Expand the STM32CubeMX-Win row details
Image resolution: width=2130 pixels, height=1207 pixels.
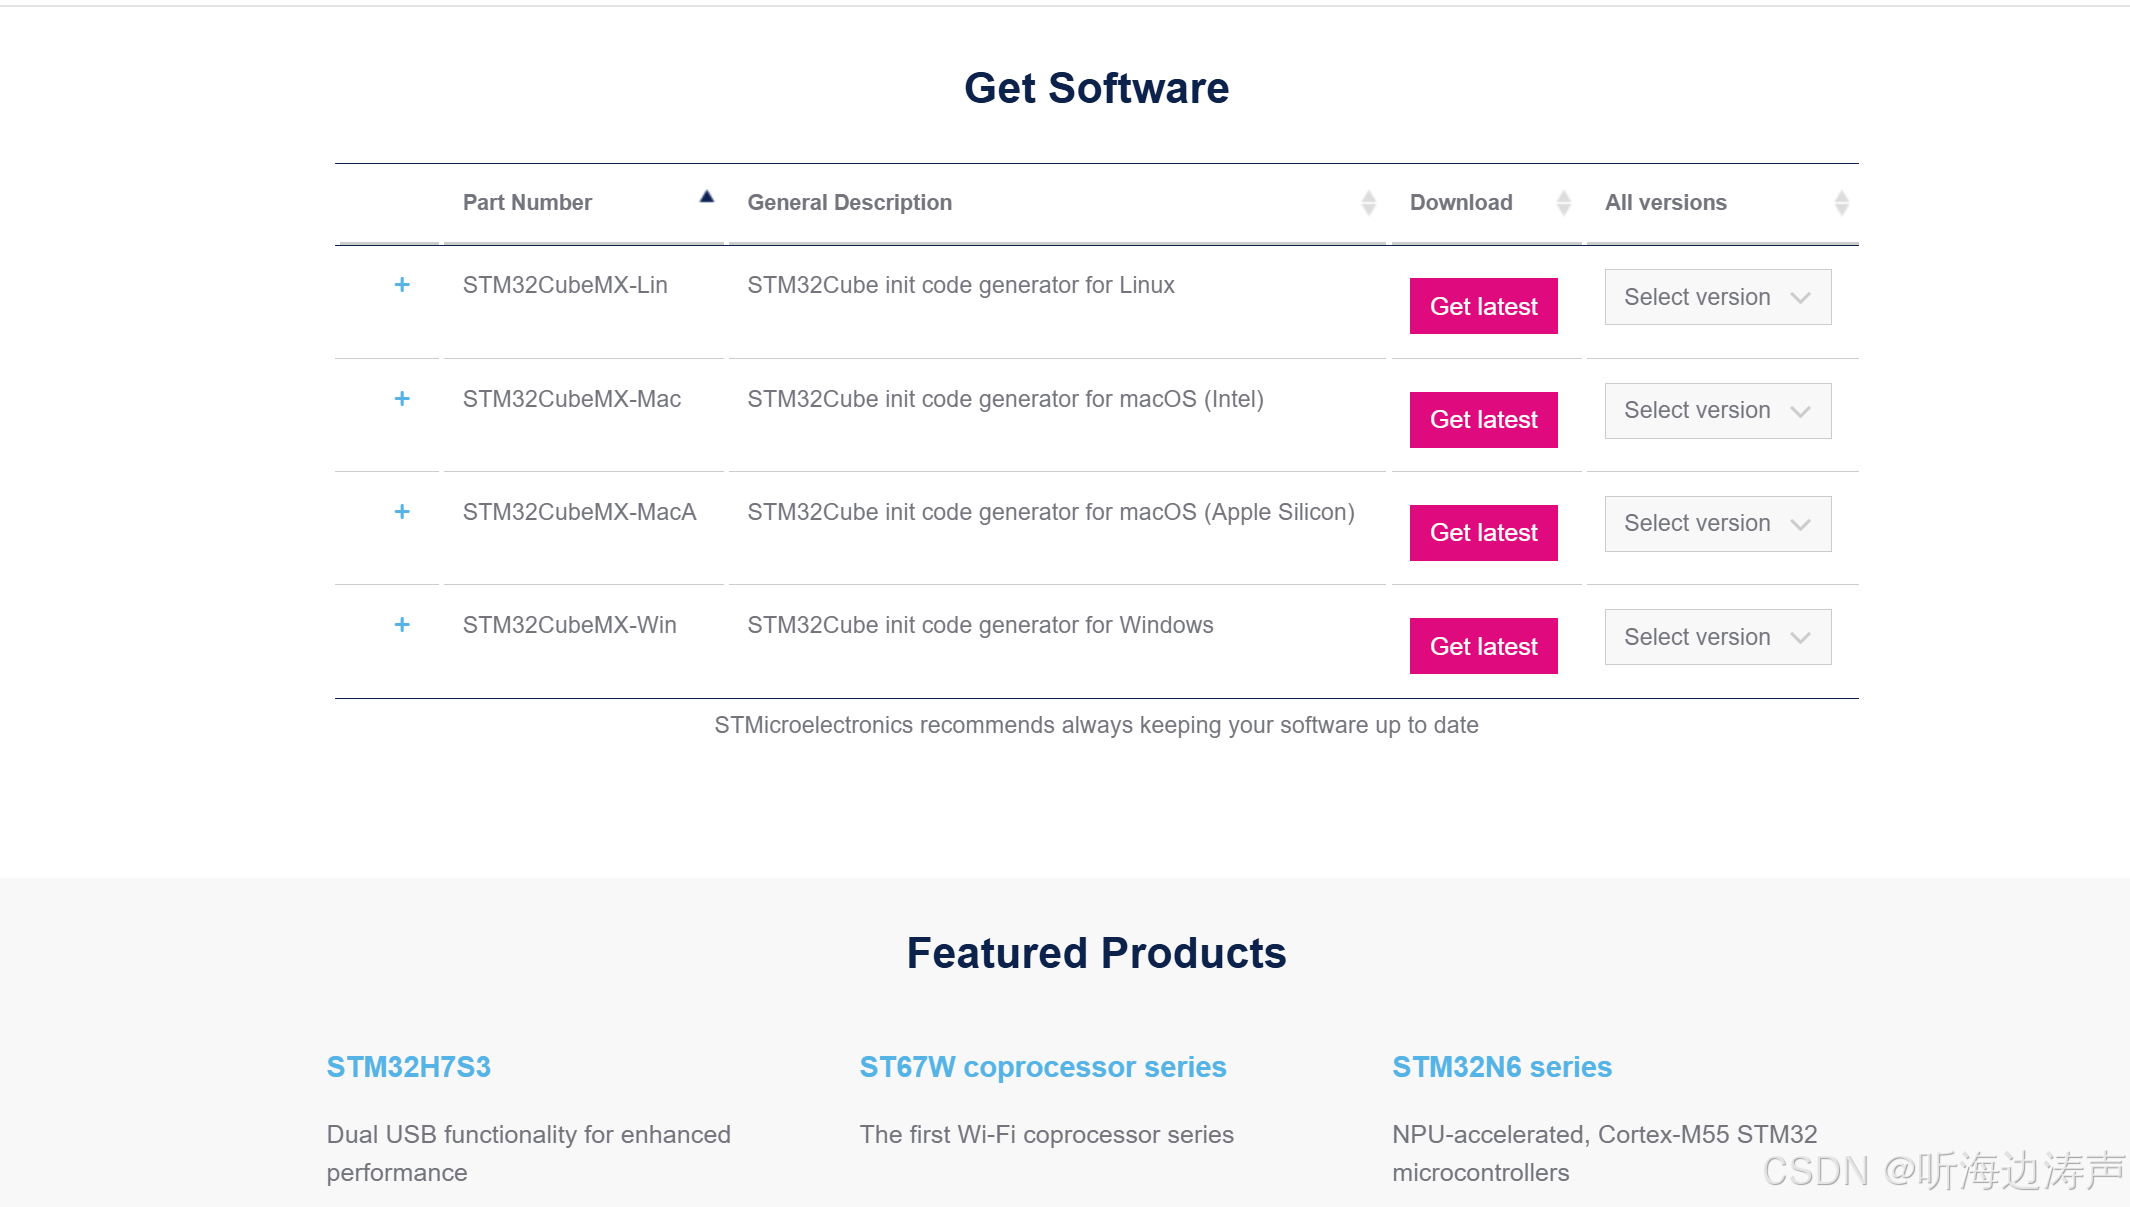(x=402, y=625)
